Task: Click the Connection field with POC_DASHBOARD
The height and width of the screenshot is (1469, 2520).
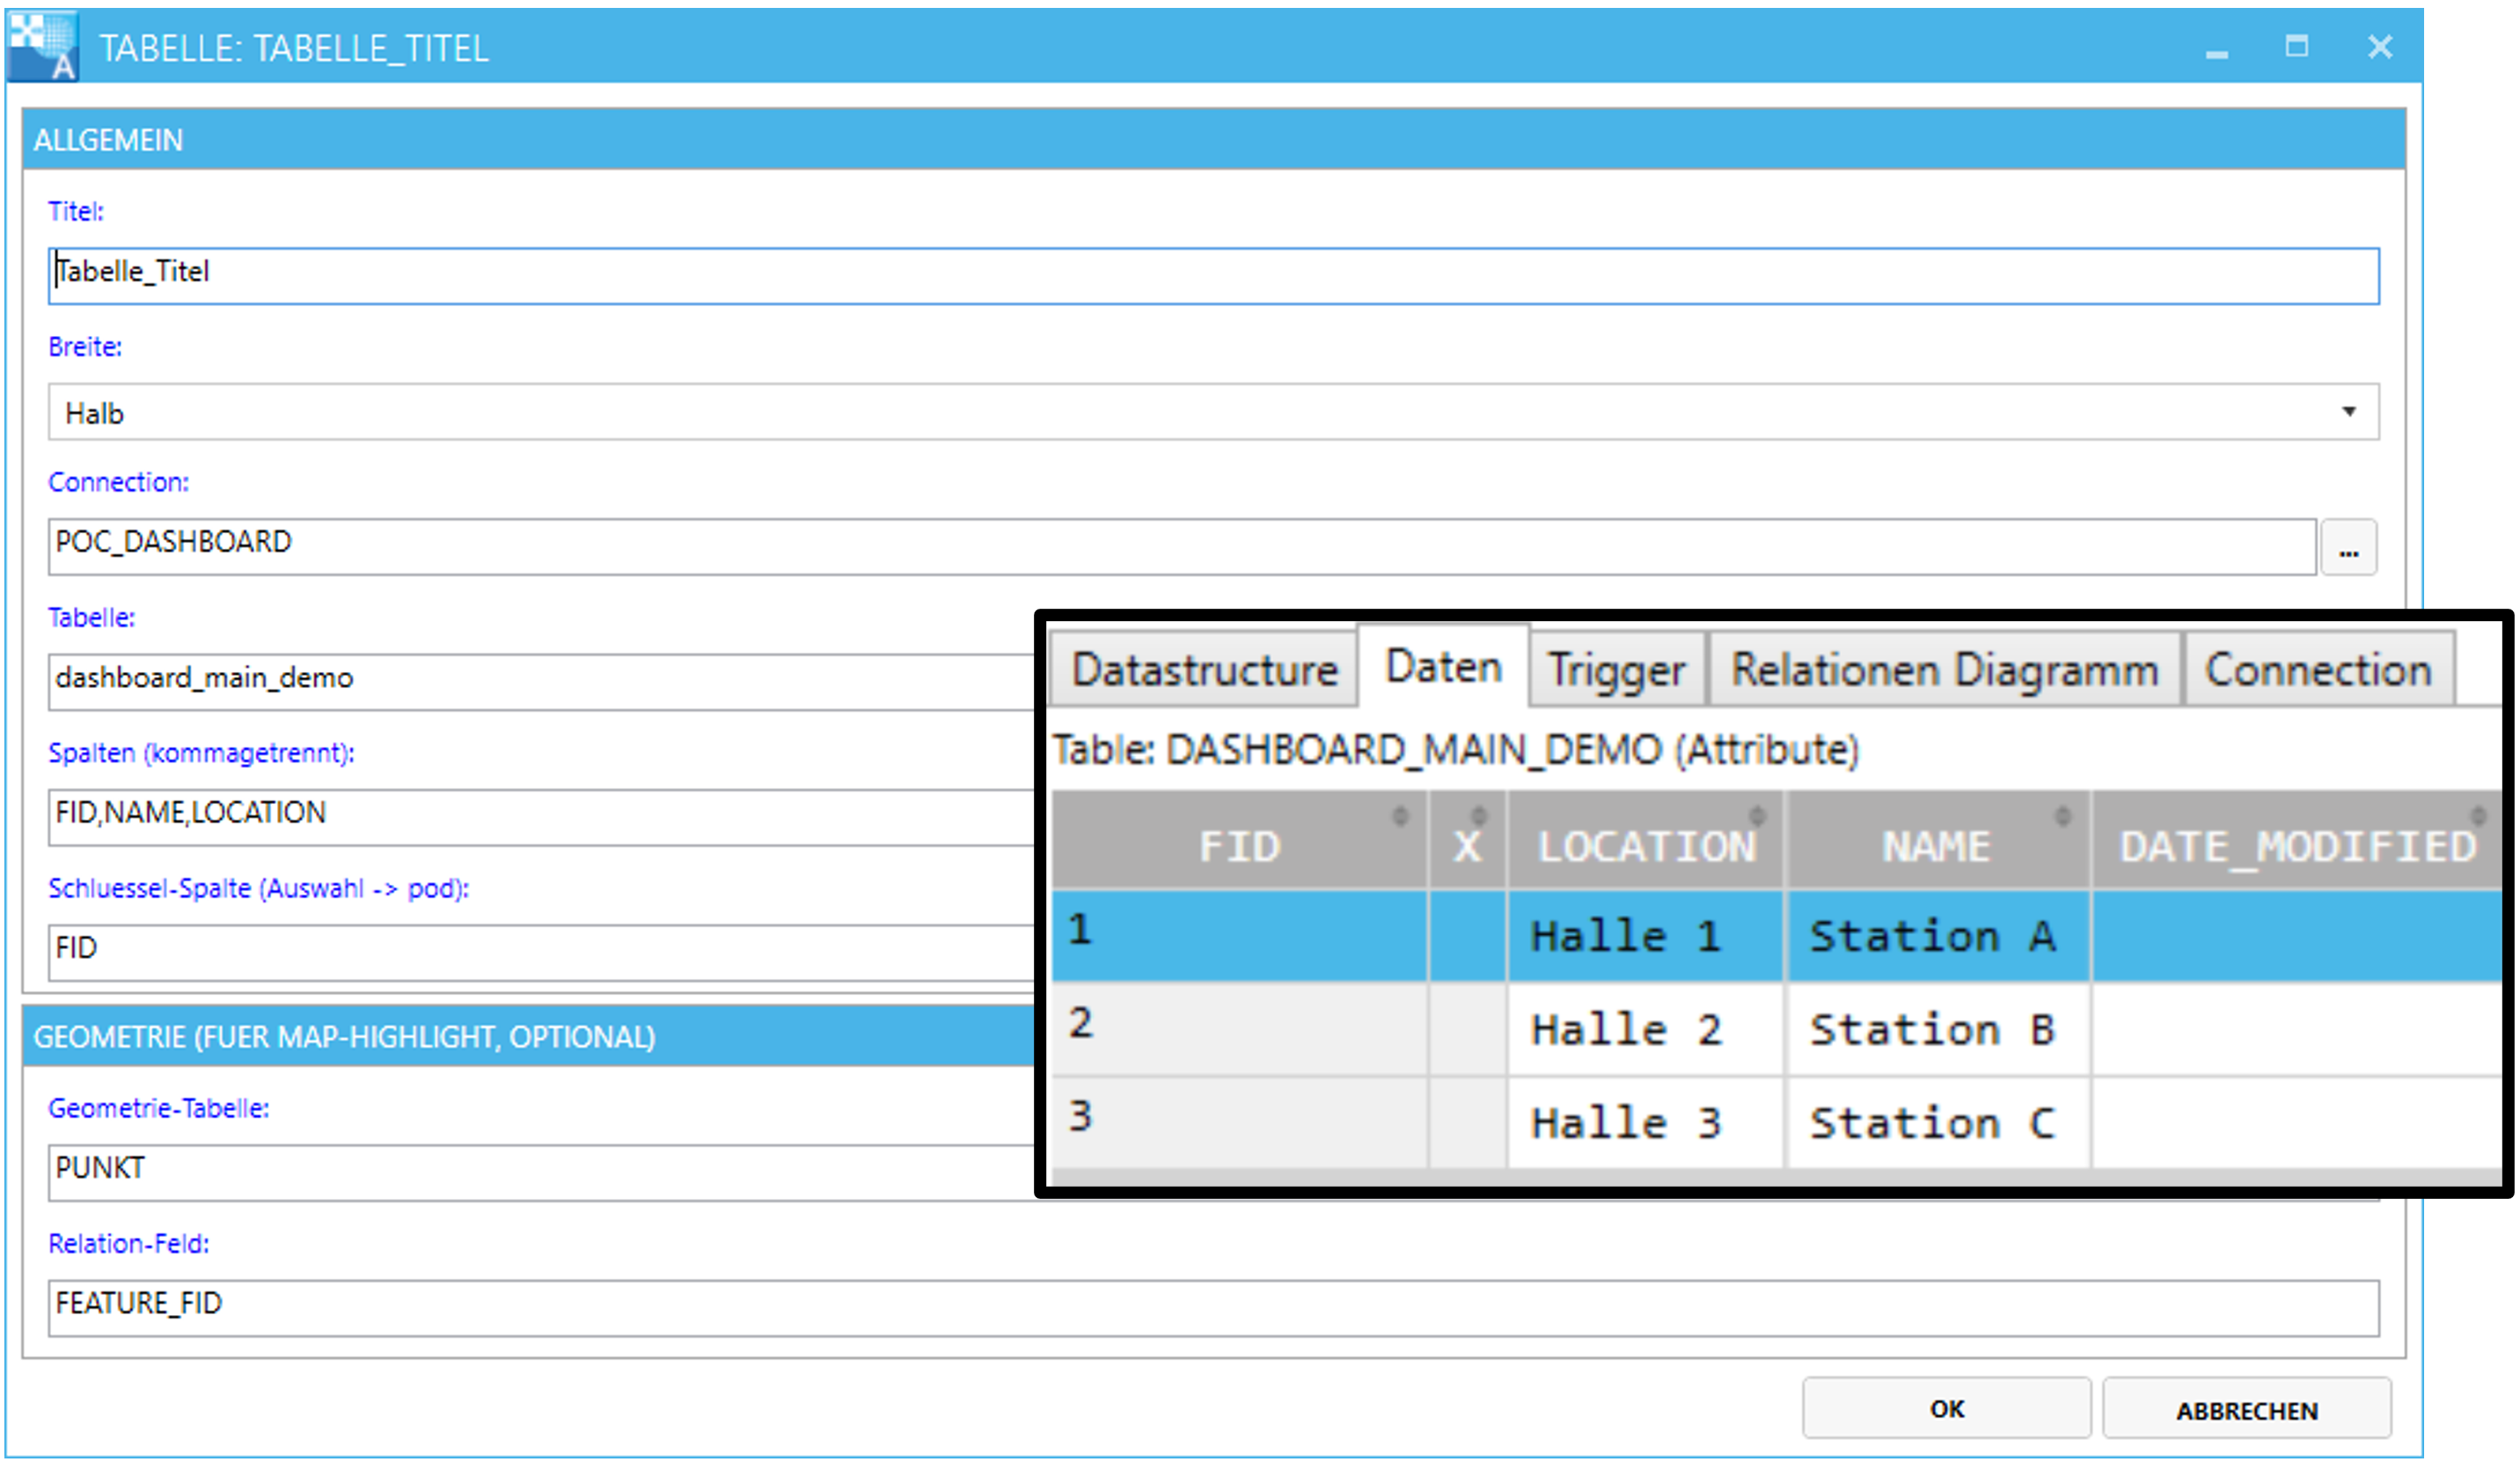Action: (x=1182, y=547)
